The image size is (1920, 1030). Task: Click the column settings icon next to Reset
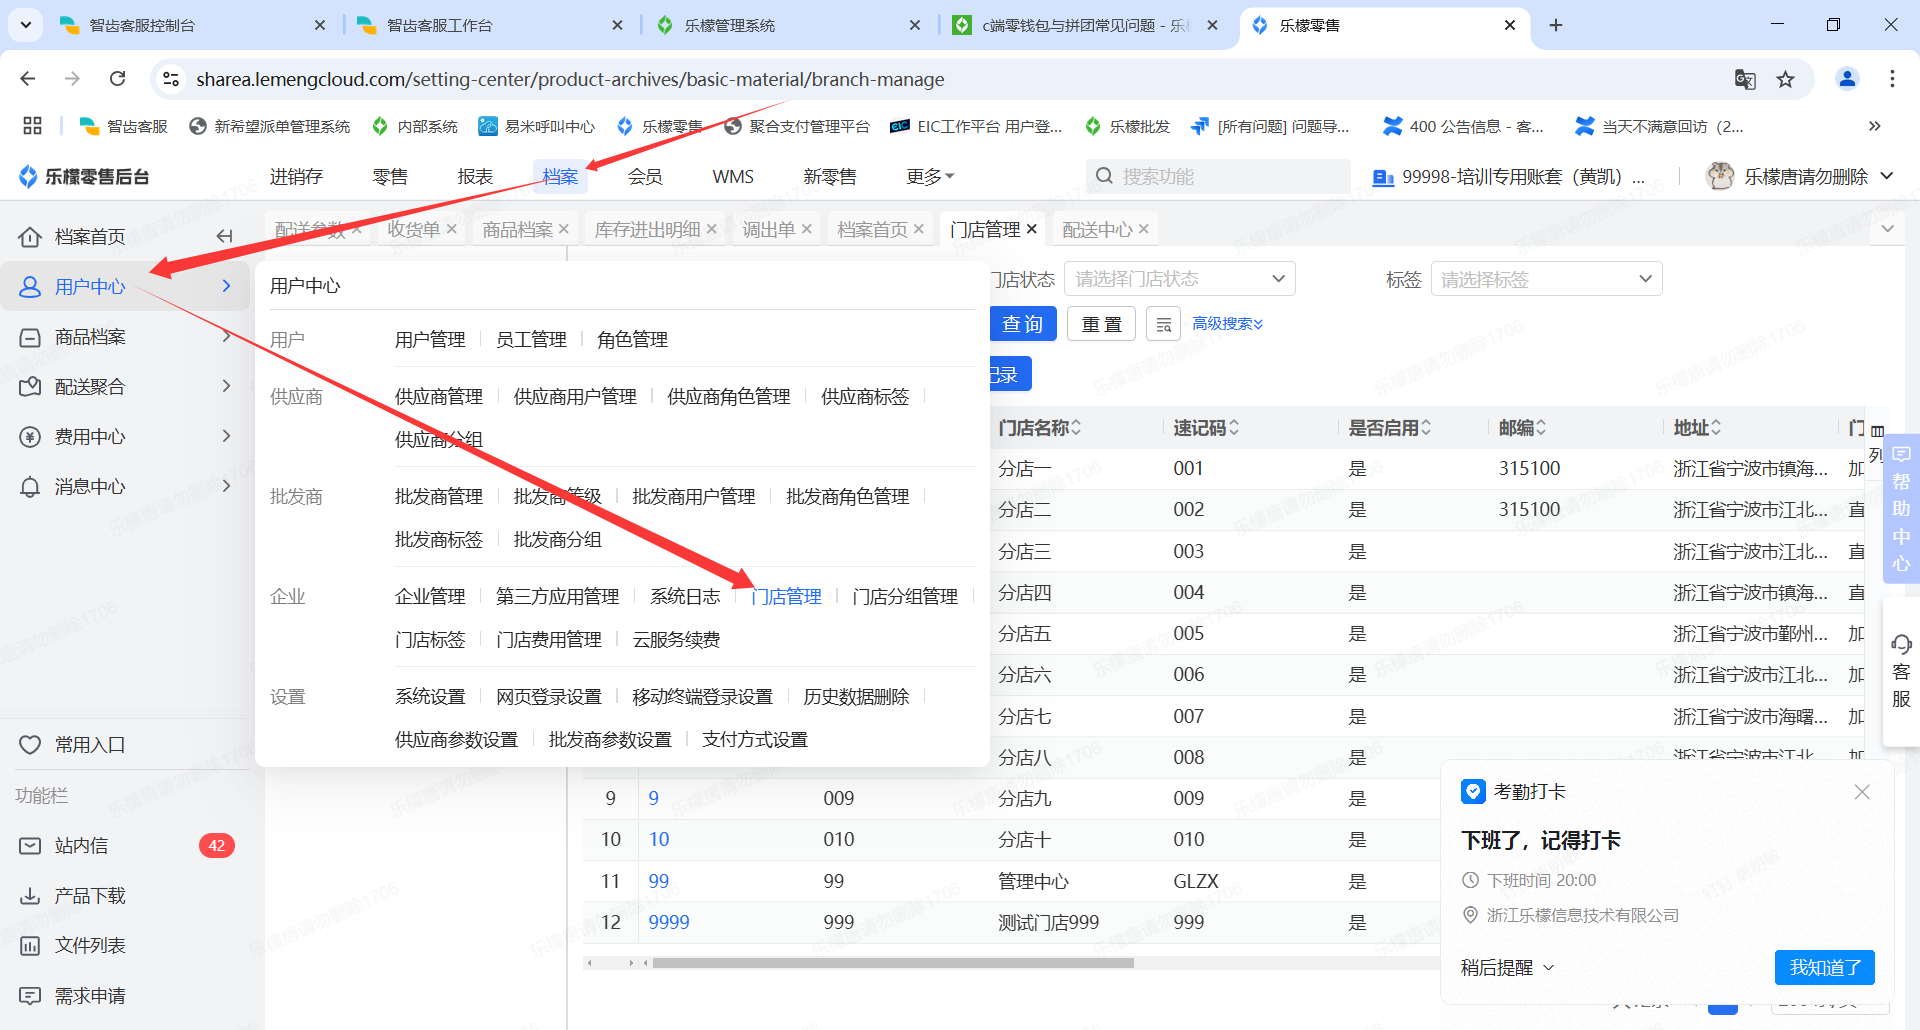[1163, 325]
